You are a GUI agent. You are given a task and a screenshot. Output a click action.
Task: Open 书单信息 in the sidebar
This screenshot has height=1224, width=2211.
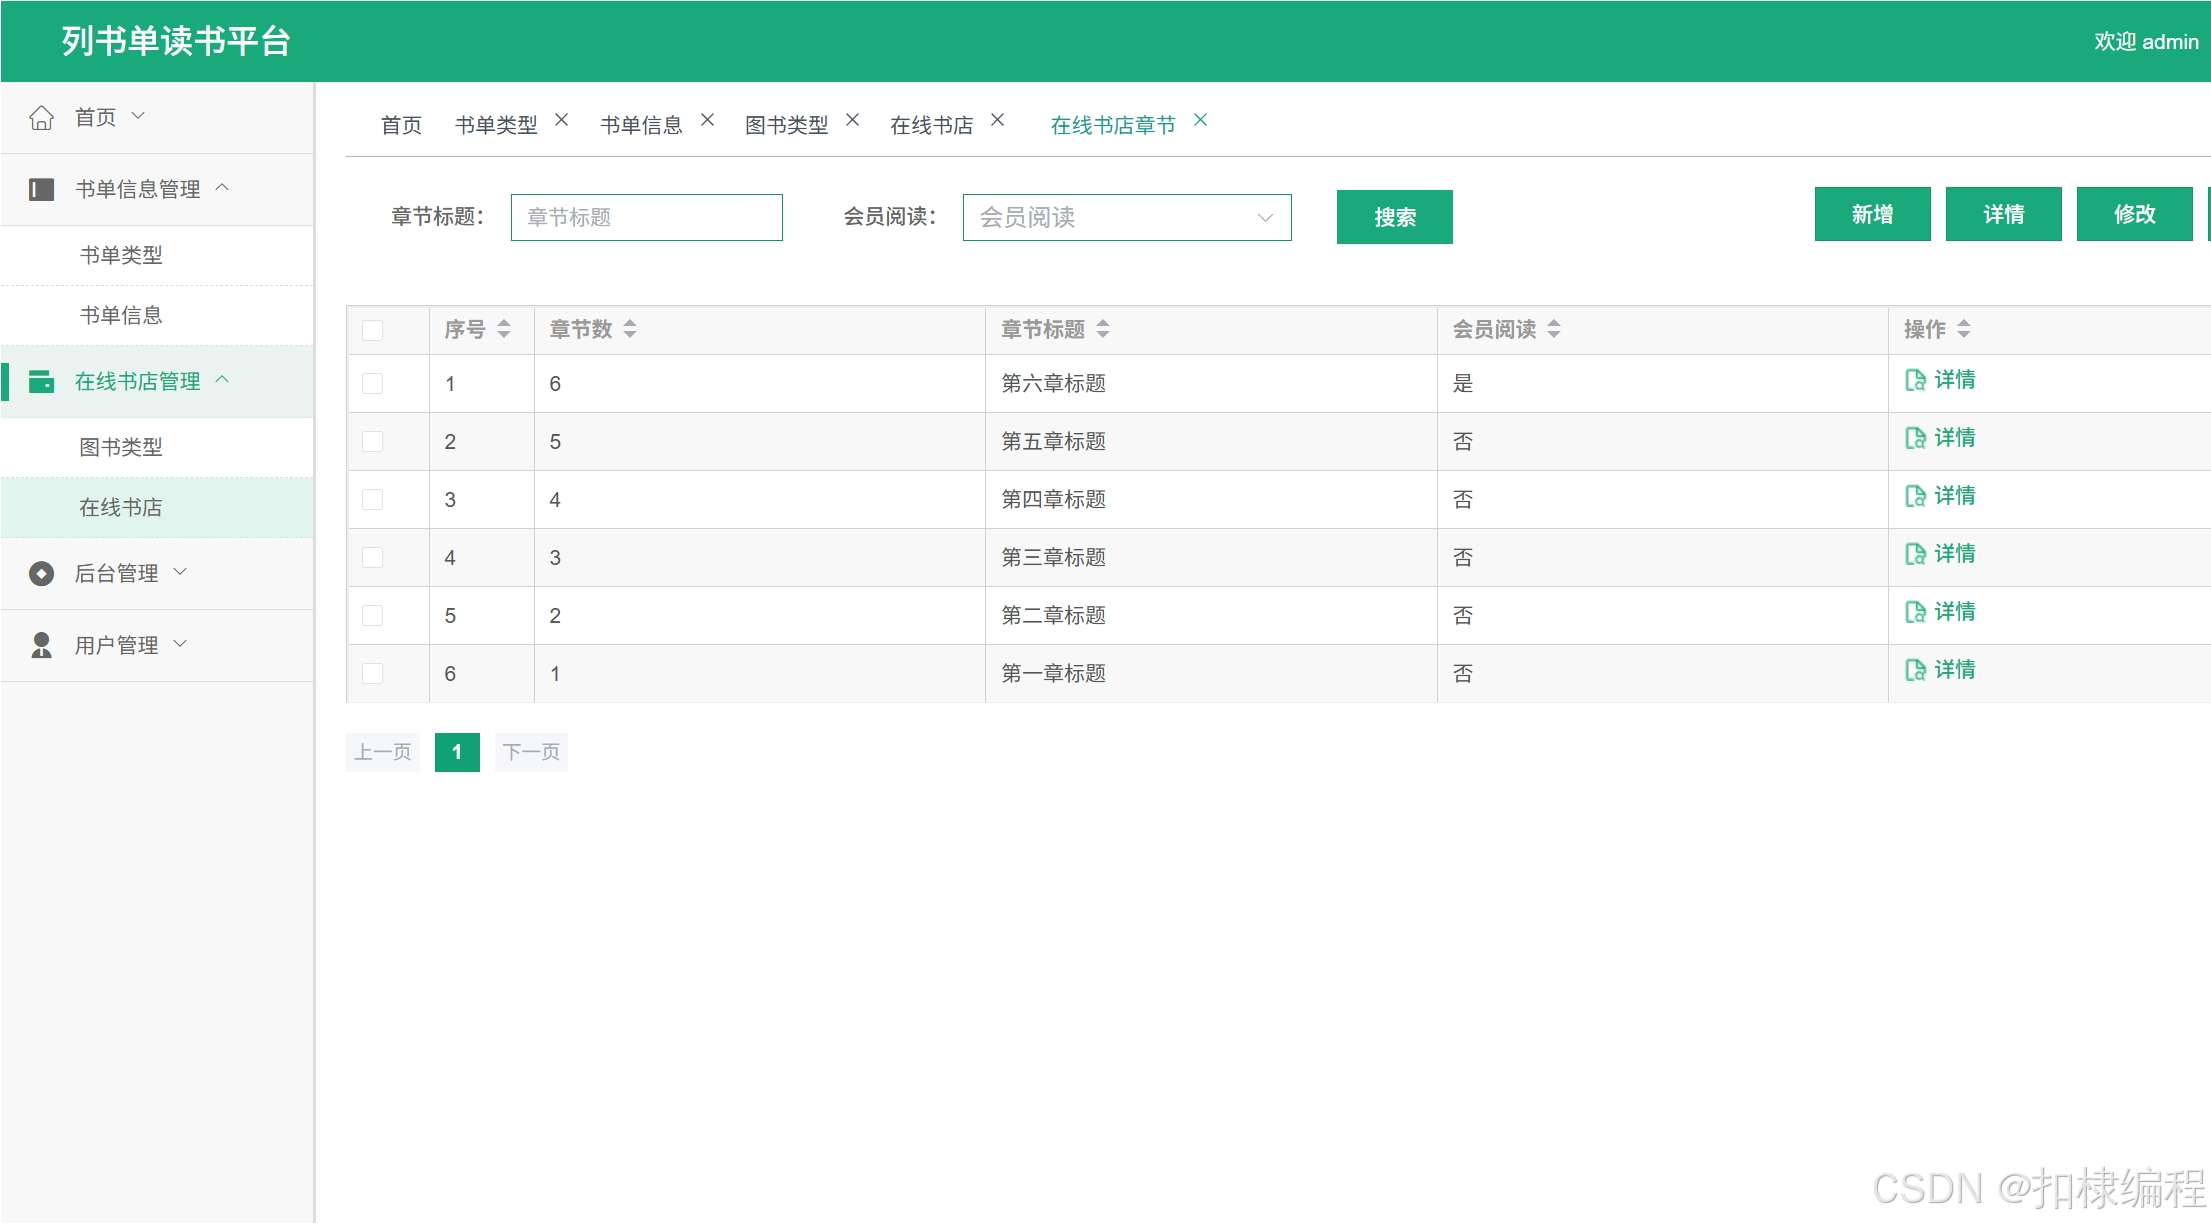tap(121, 315)
